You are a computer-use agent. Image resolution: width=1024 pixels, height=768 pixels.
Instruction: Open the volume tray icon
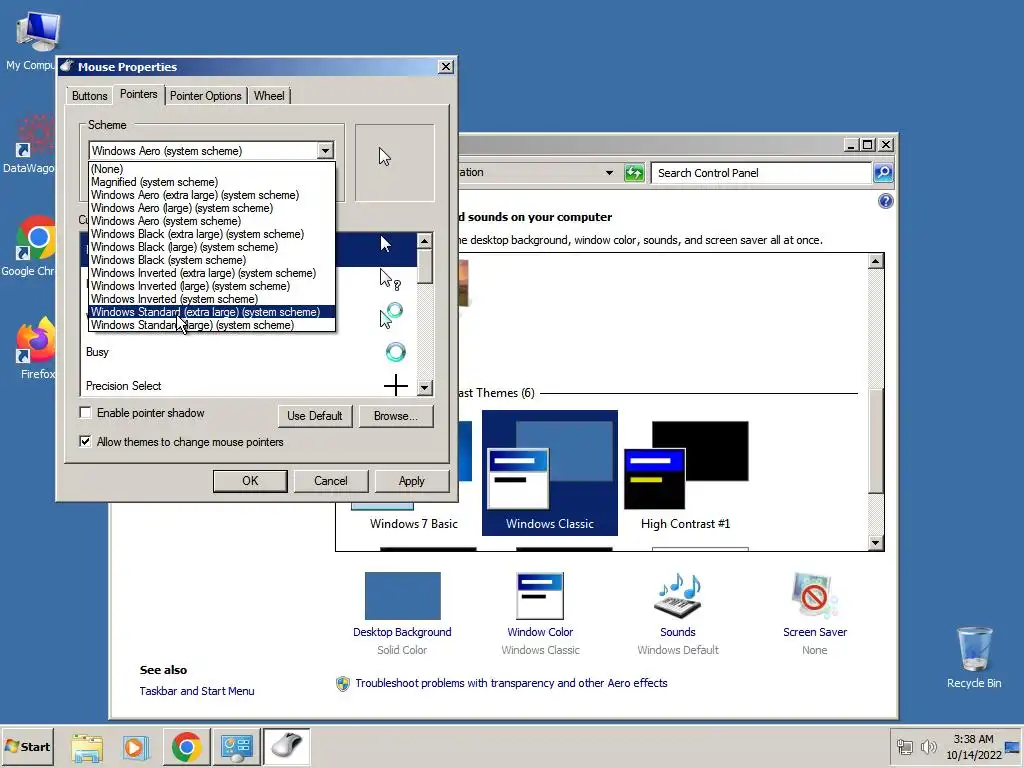pyautogui.click(x=928, y=746)
